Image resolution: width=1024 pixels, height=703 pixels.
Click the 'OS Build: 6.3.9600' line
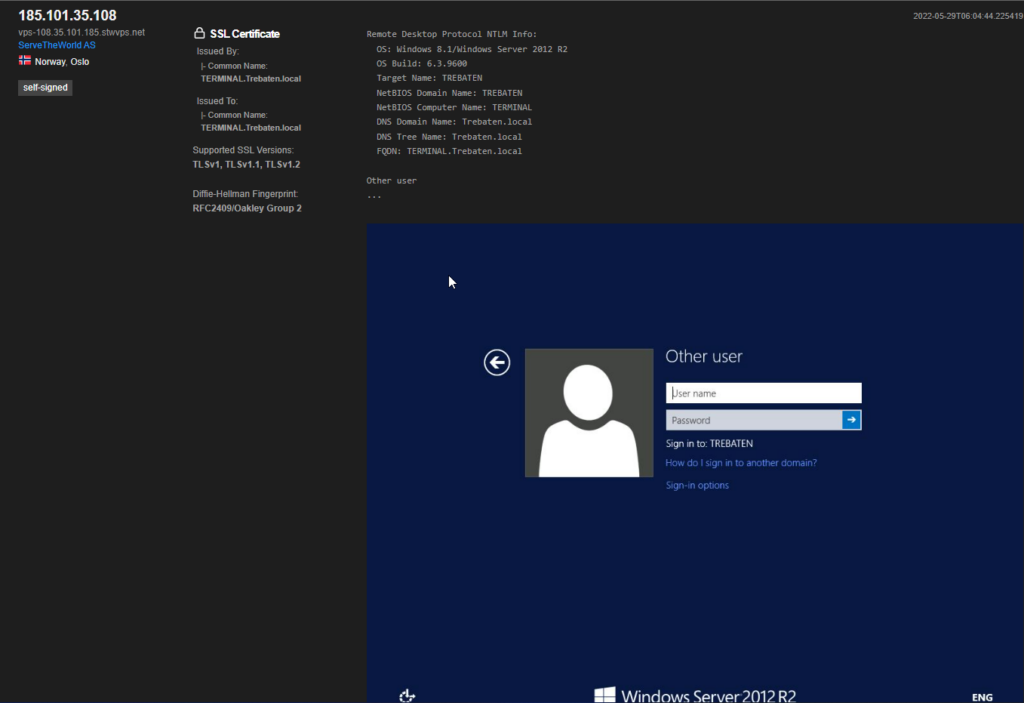(421, 63)
